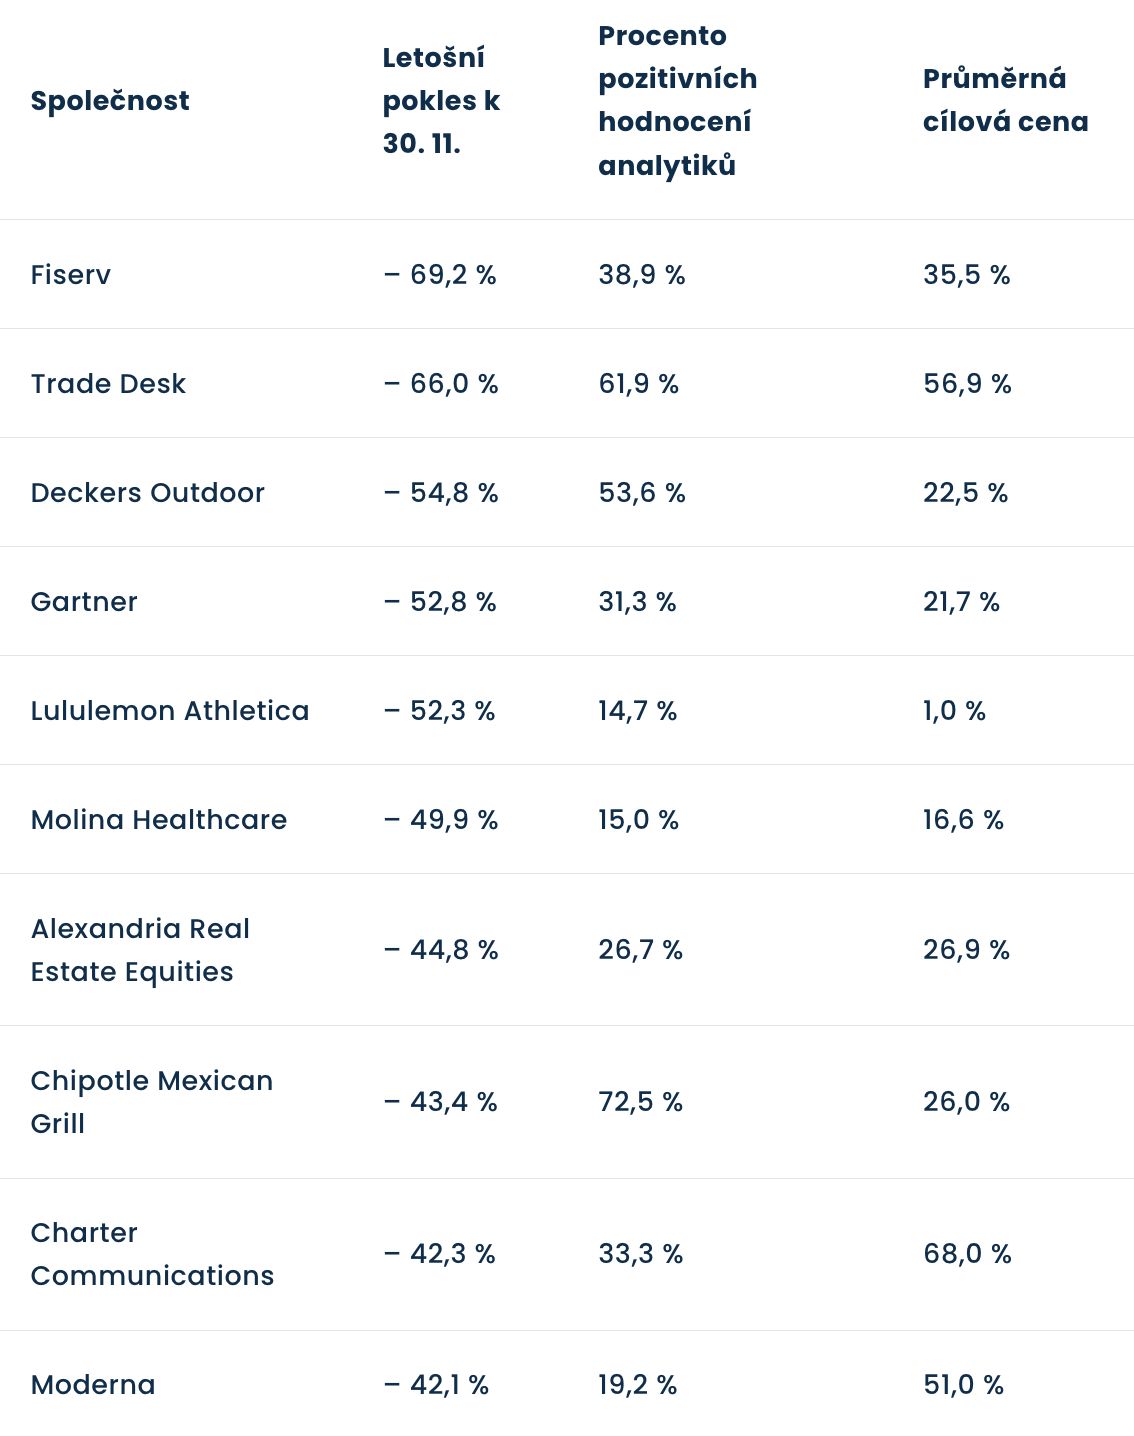This screenshot has width=1134, height=1436.
Task: Click Alexandria Real Estate Equities name
Action: tap(140, 950)
